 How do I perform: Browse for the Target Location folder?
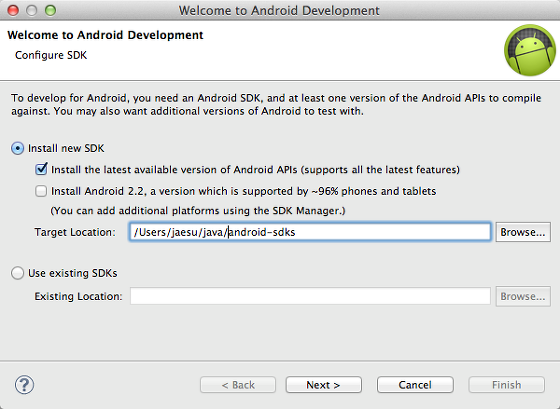[523, 232]
